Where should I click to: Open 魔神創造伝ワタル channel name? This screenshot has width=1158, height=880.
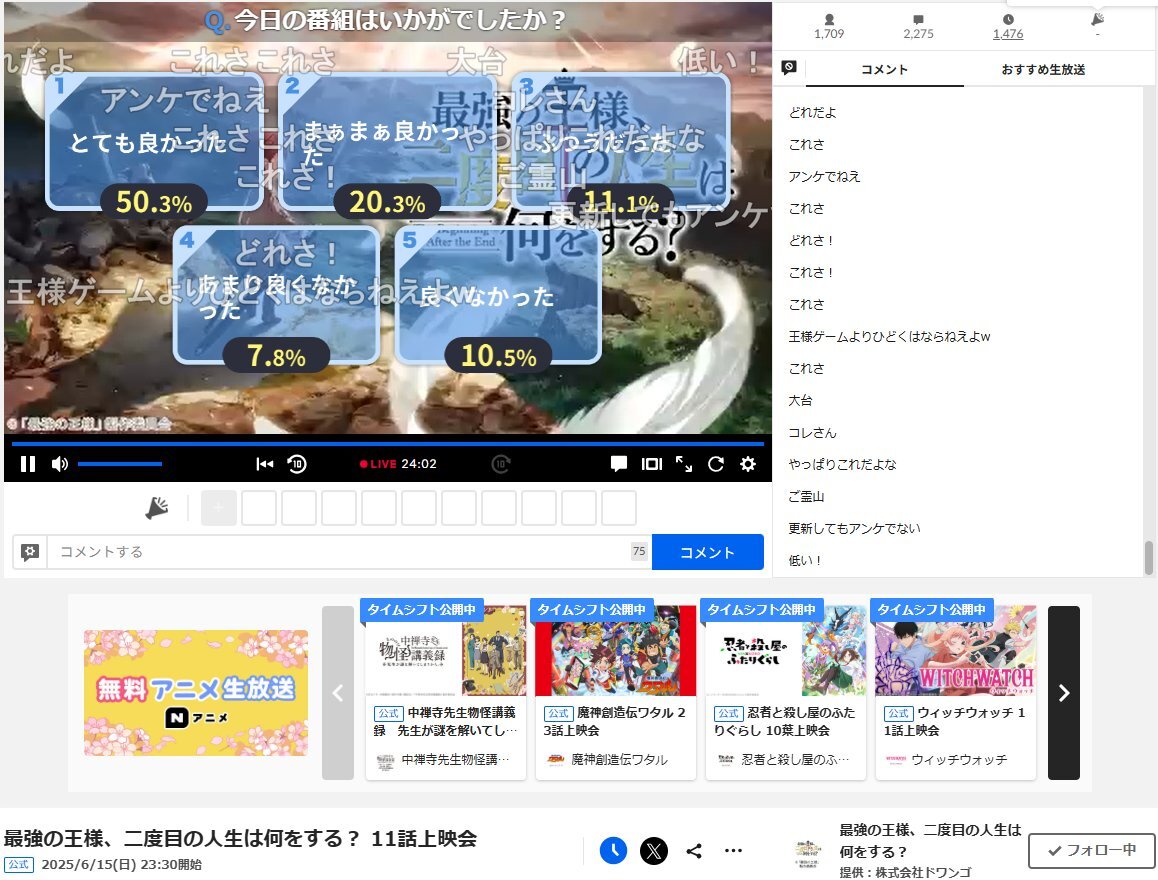coord(619,760)
